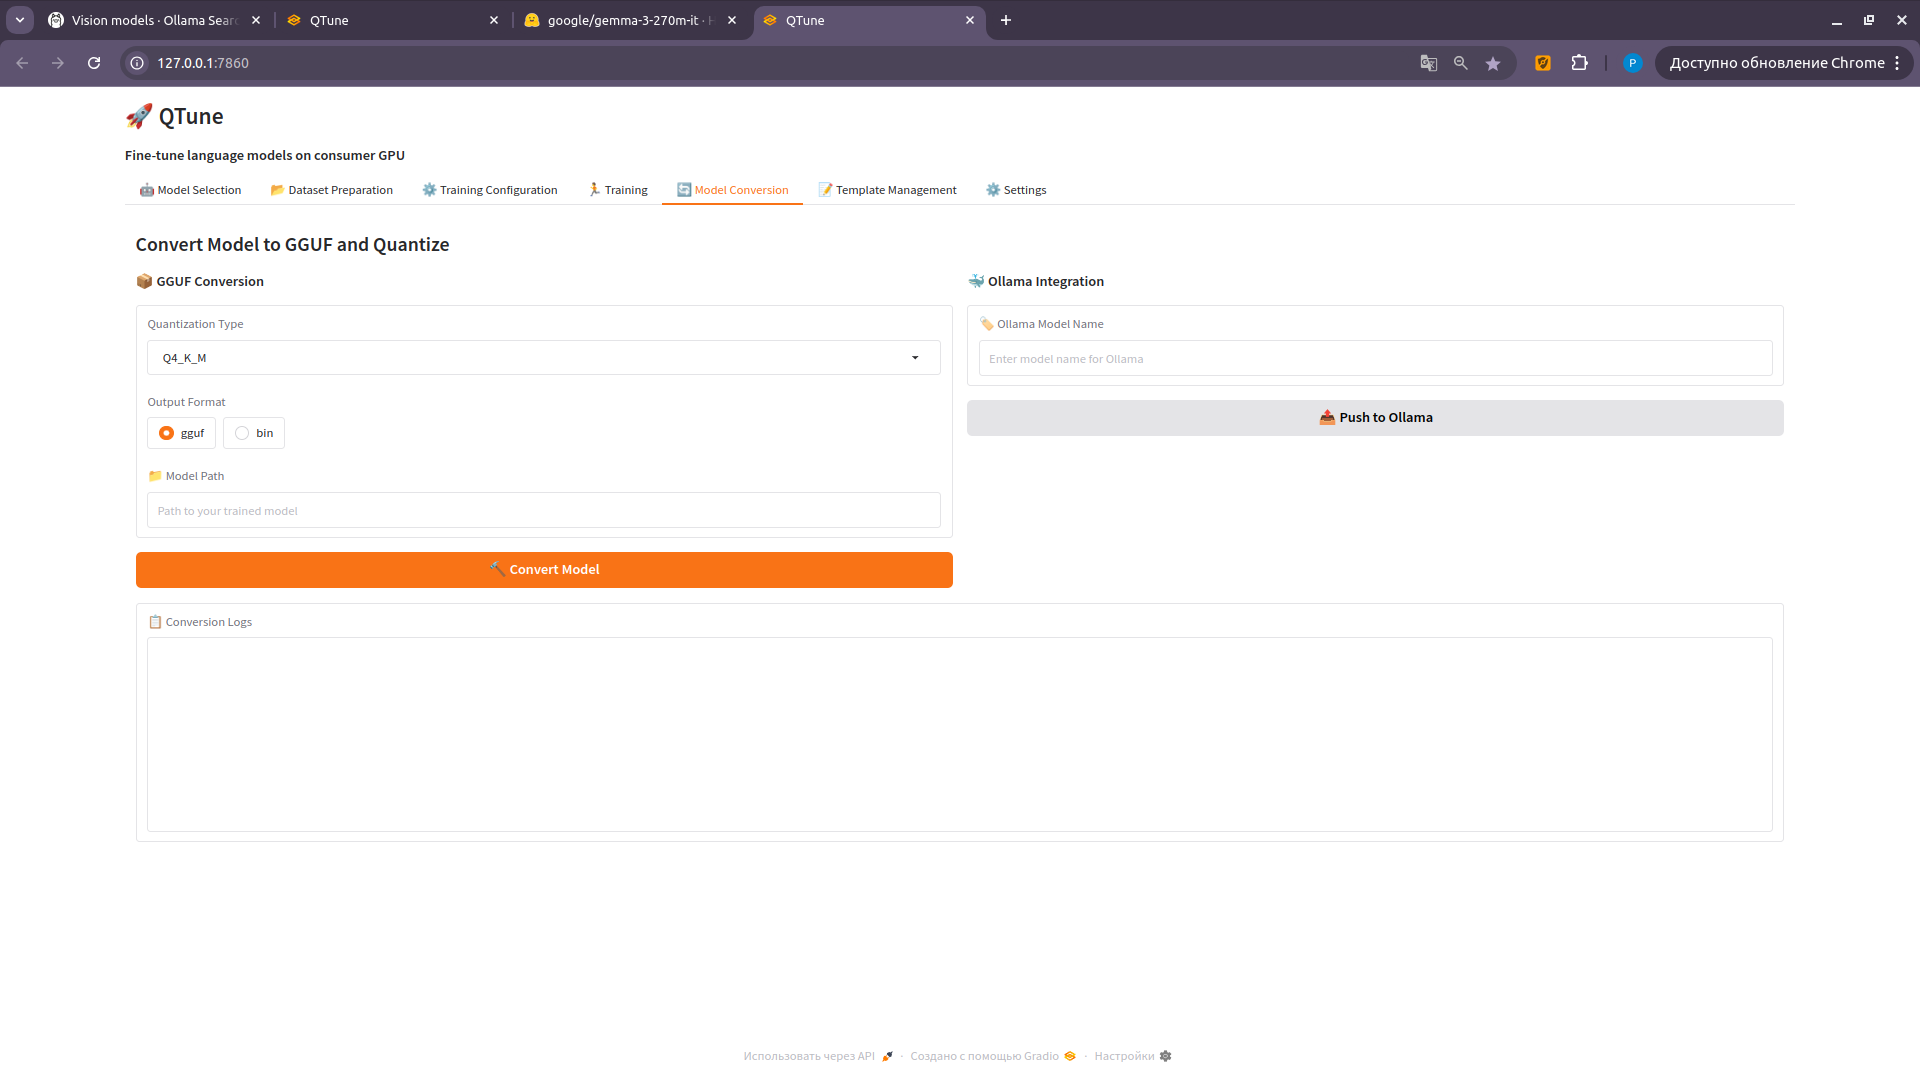Open the Template Management tab
Screen dimensions: 1920x1080
887,190
